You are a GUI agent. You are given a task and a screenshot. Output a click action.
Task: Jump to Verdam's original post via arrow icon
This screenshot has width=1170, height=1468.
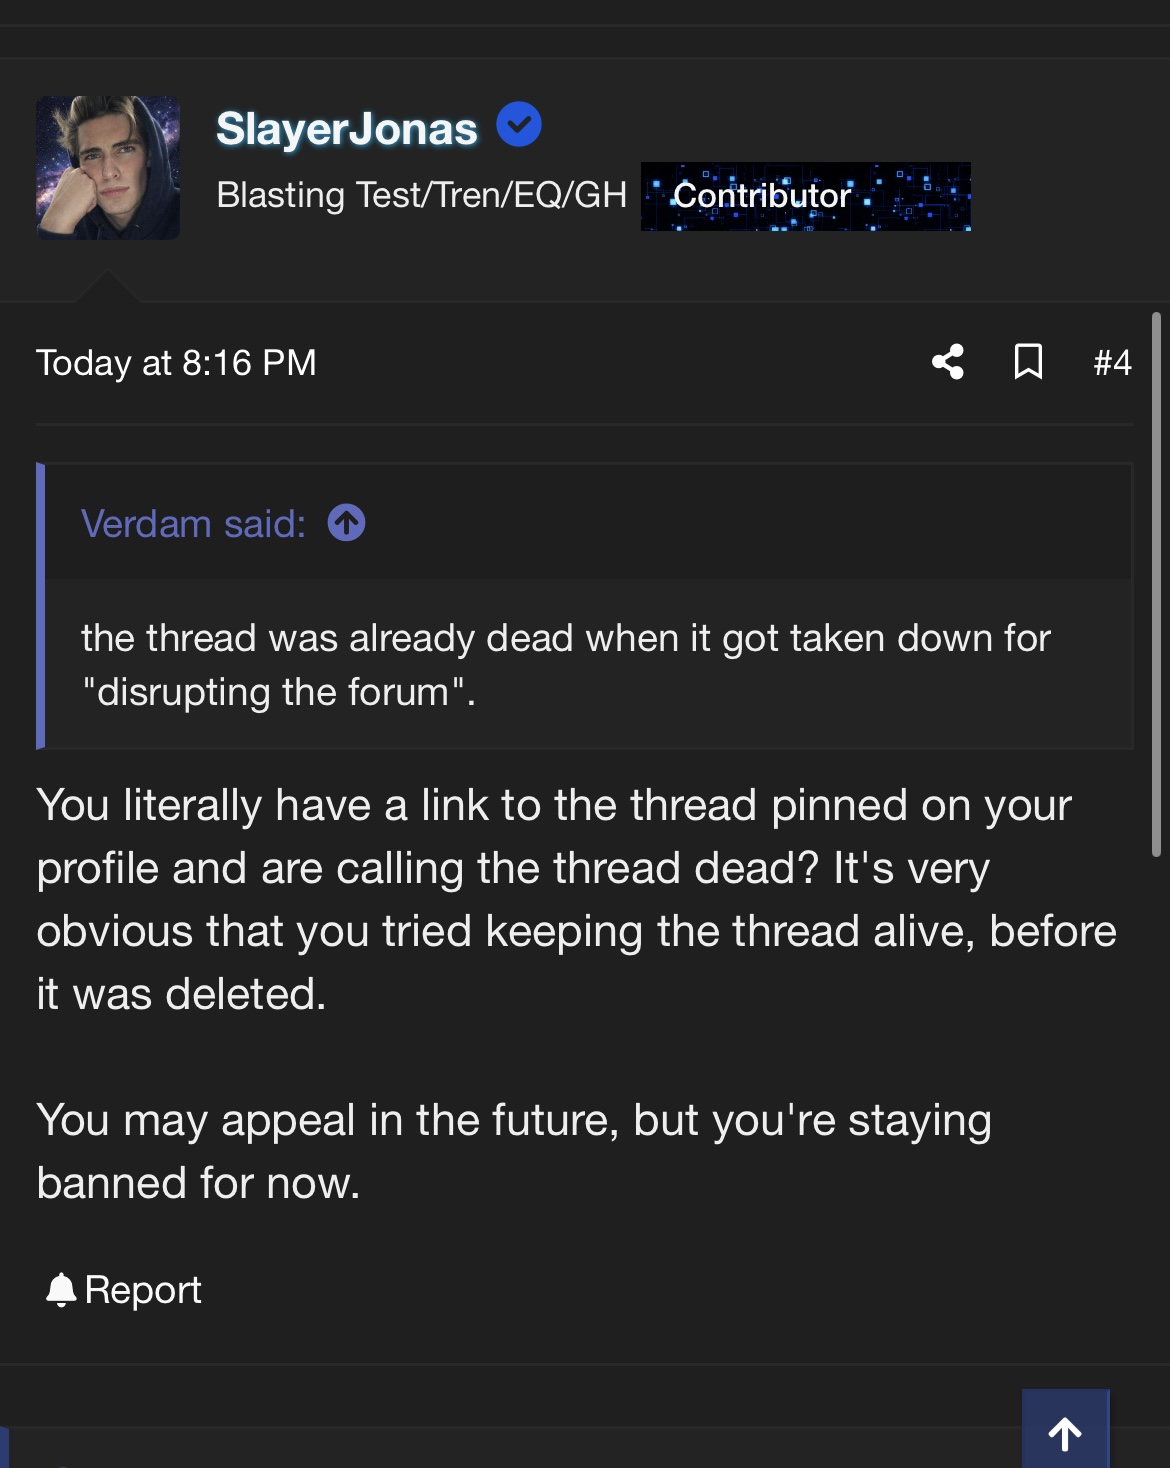click(347, 523)
